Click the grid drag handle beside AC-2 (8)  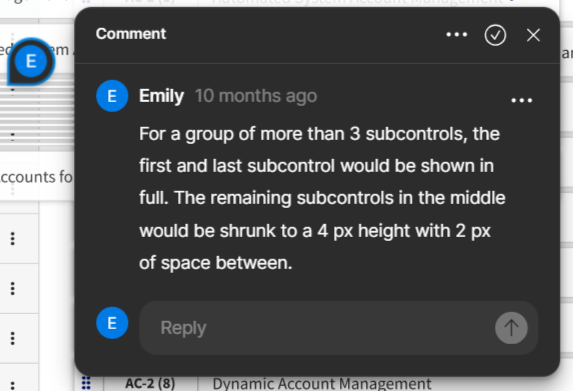pyautogui.click(x=86, y=383)
